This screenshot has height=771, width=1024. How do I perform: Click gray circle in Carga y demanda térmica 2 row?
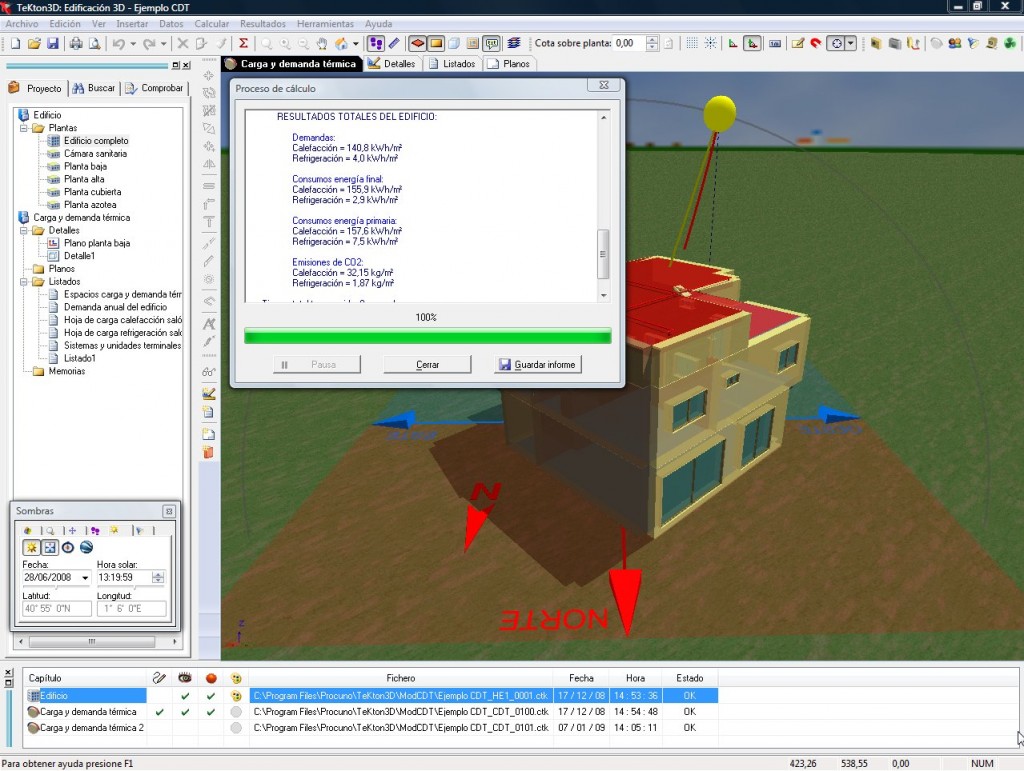click(x=236, y=728)
